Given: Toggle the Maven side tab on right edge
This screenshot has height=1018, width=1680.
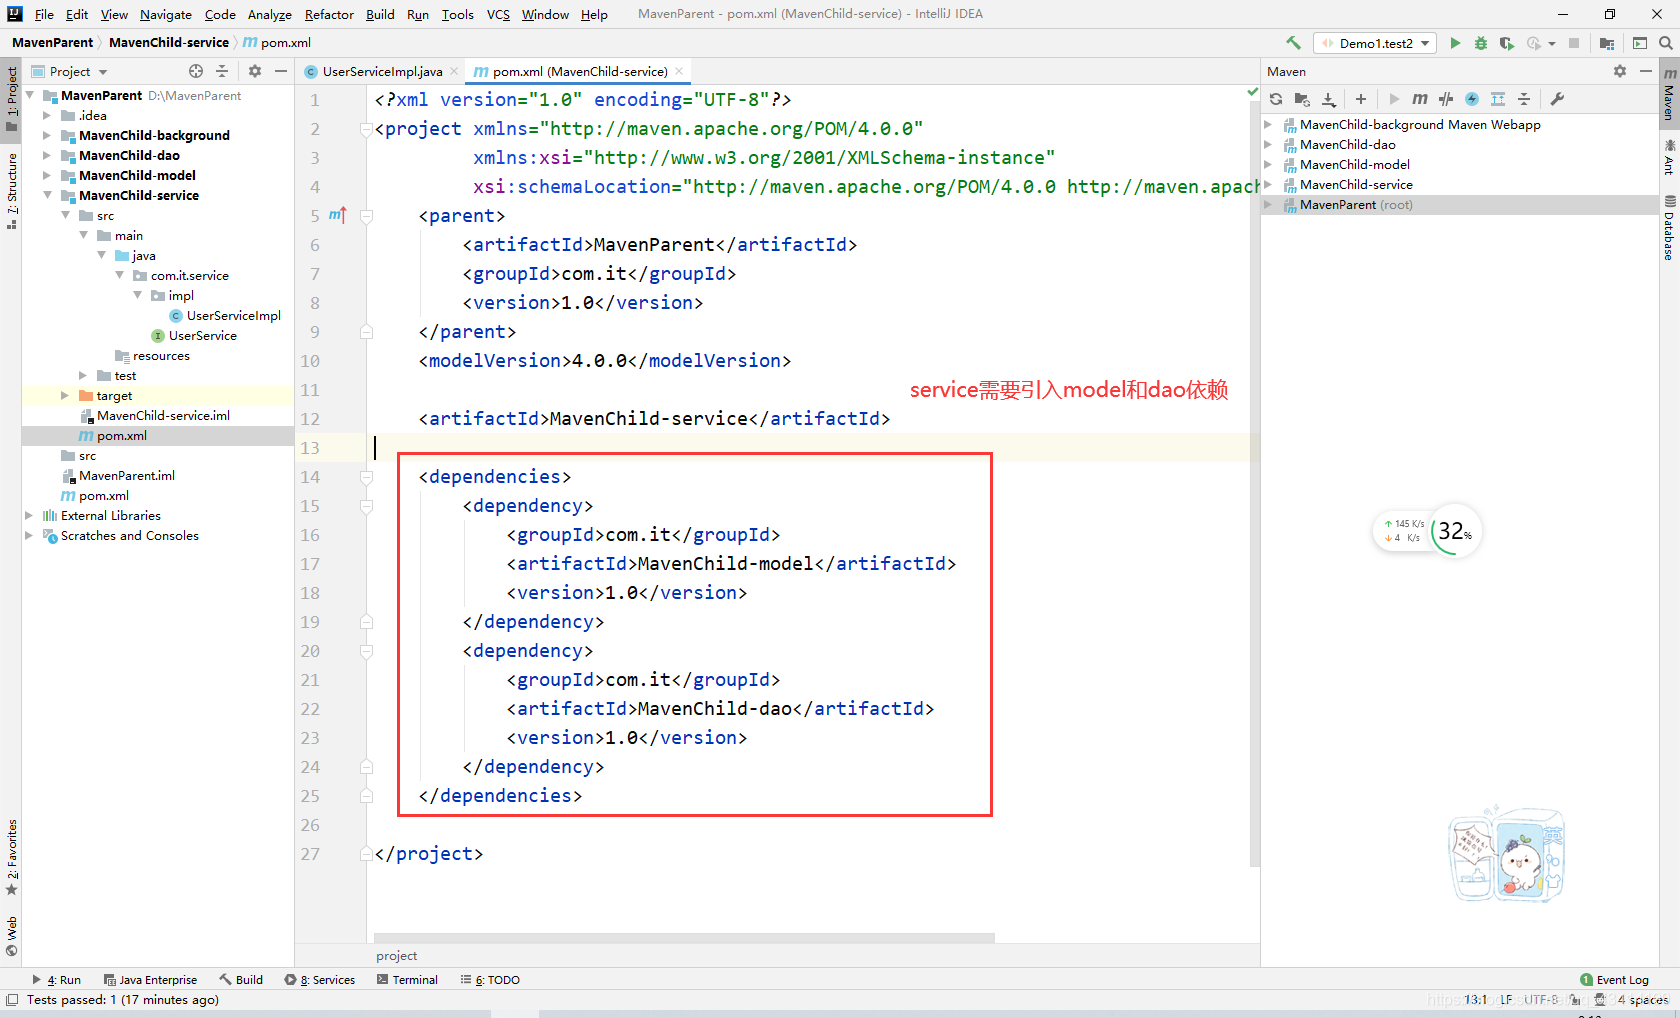Looking at the screenshot, I should click(1669, 94).
